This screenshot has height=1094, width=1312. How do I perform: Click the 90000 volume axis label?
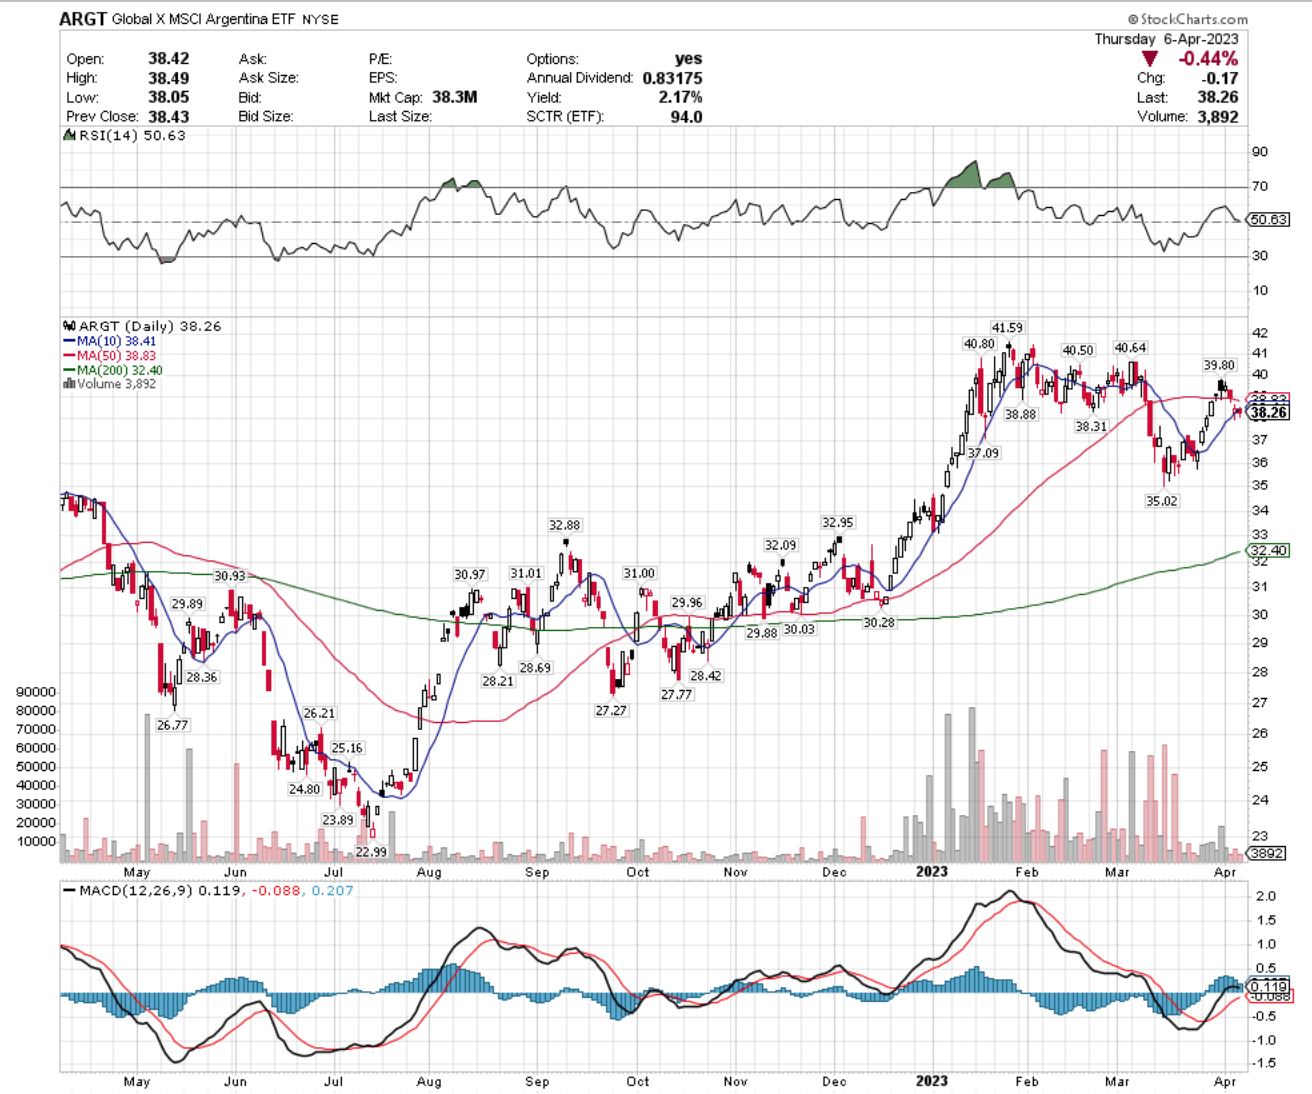click(x=36, y=692)
